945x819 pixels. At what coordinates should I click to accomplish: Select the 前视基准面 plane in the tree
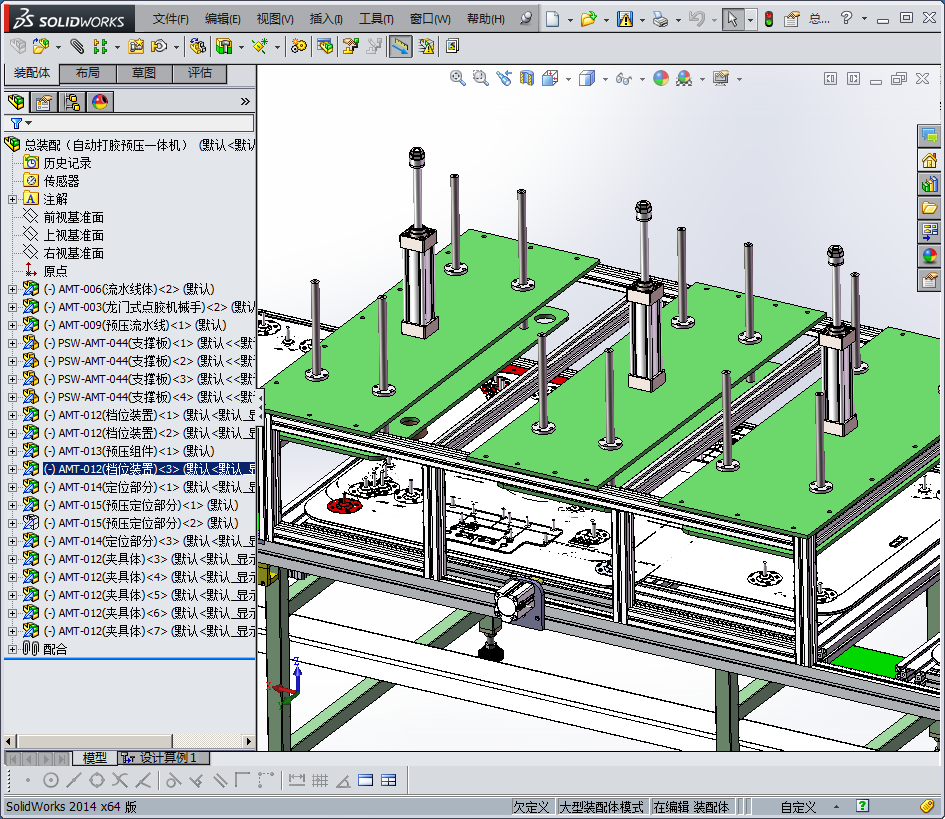coord(73,217)
